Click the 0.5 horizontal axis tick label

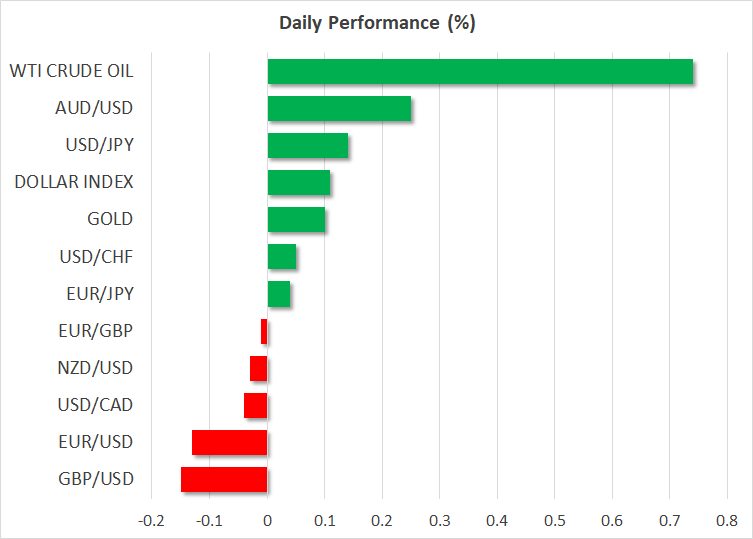pyautogui.click(x=555, y=520)
